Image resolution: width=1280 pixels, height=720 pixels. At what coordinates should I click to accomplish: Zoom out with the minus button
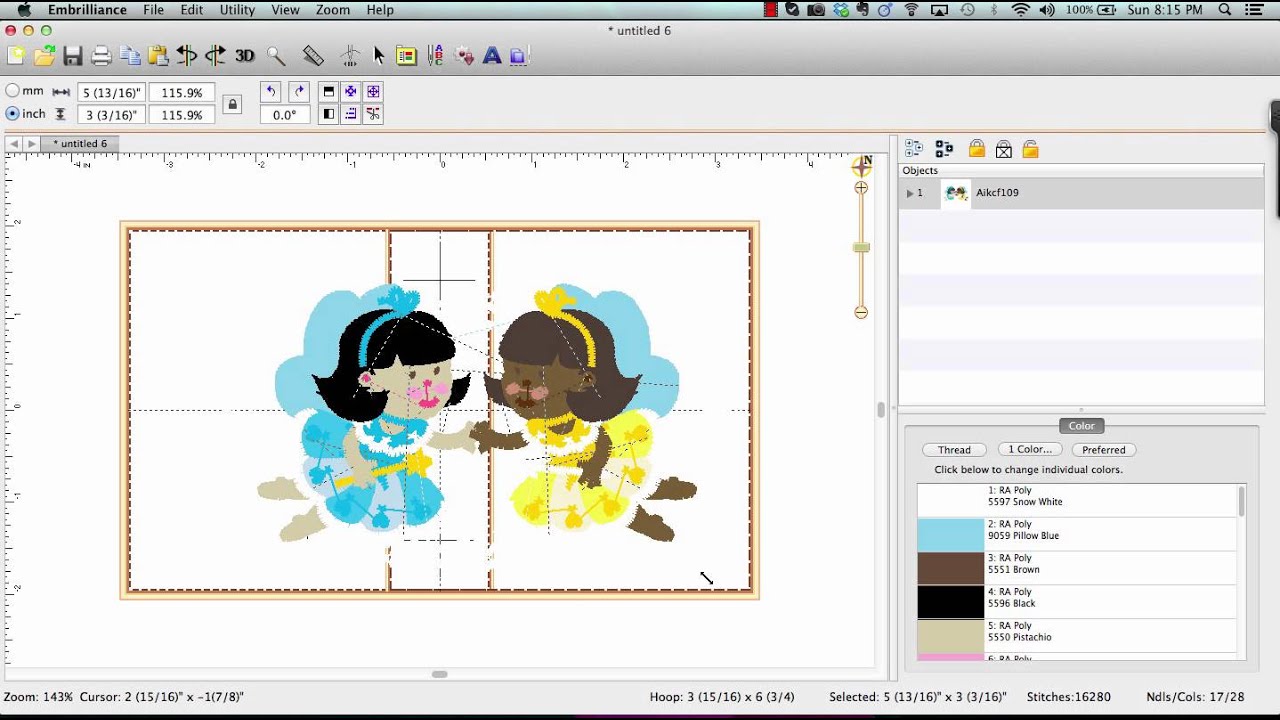[861, 312]
